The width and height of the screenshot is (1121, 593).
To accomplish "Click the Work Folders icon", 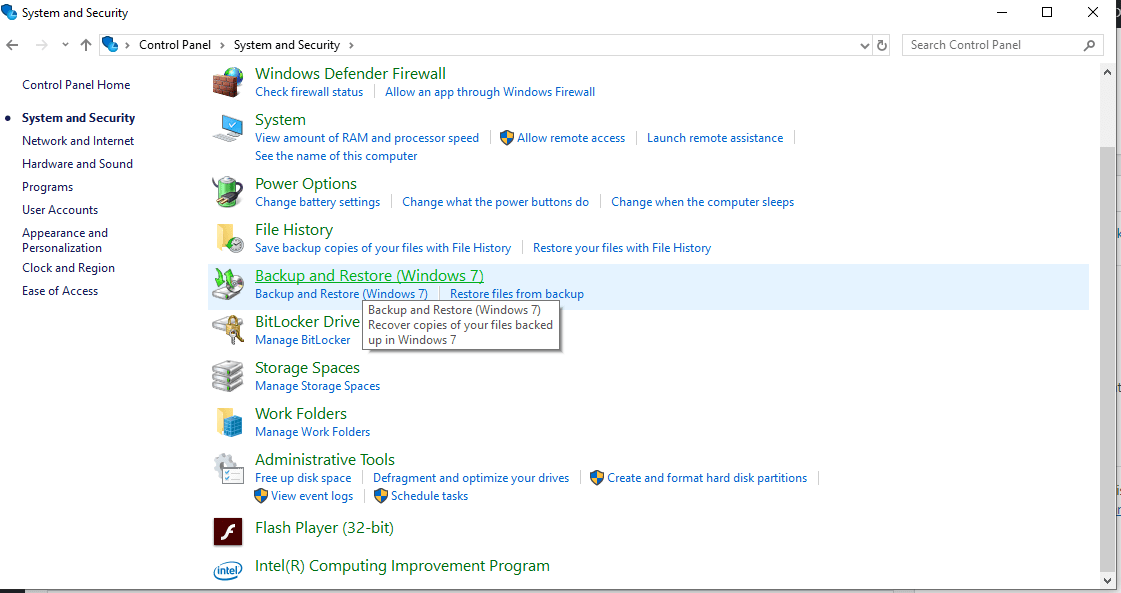I will point(228,422).
